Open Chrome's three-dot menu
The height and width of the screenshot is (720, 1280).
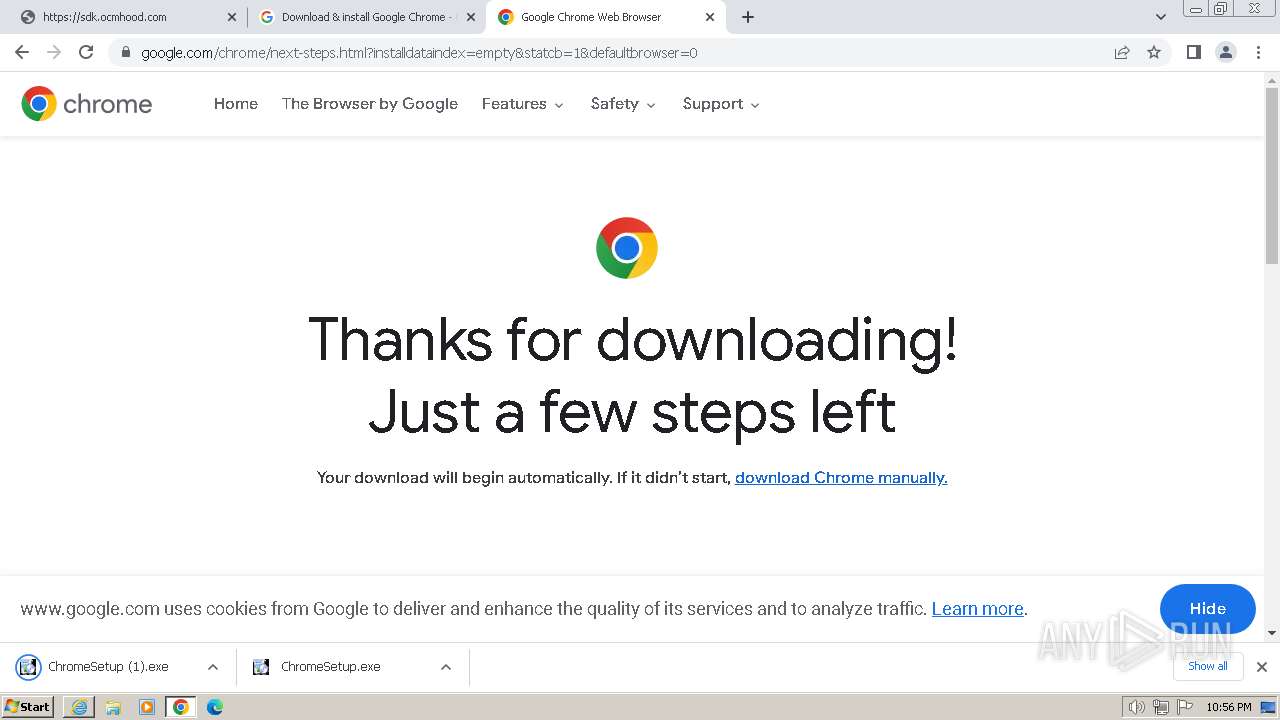click(1258, 52)
